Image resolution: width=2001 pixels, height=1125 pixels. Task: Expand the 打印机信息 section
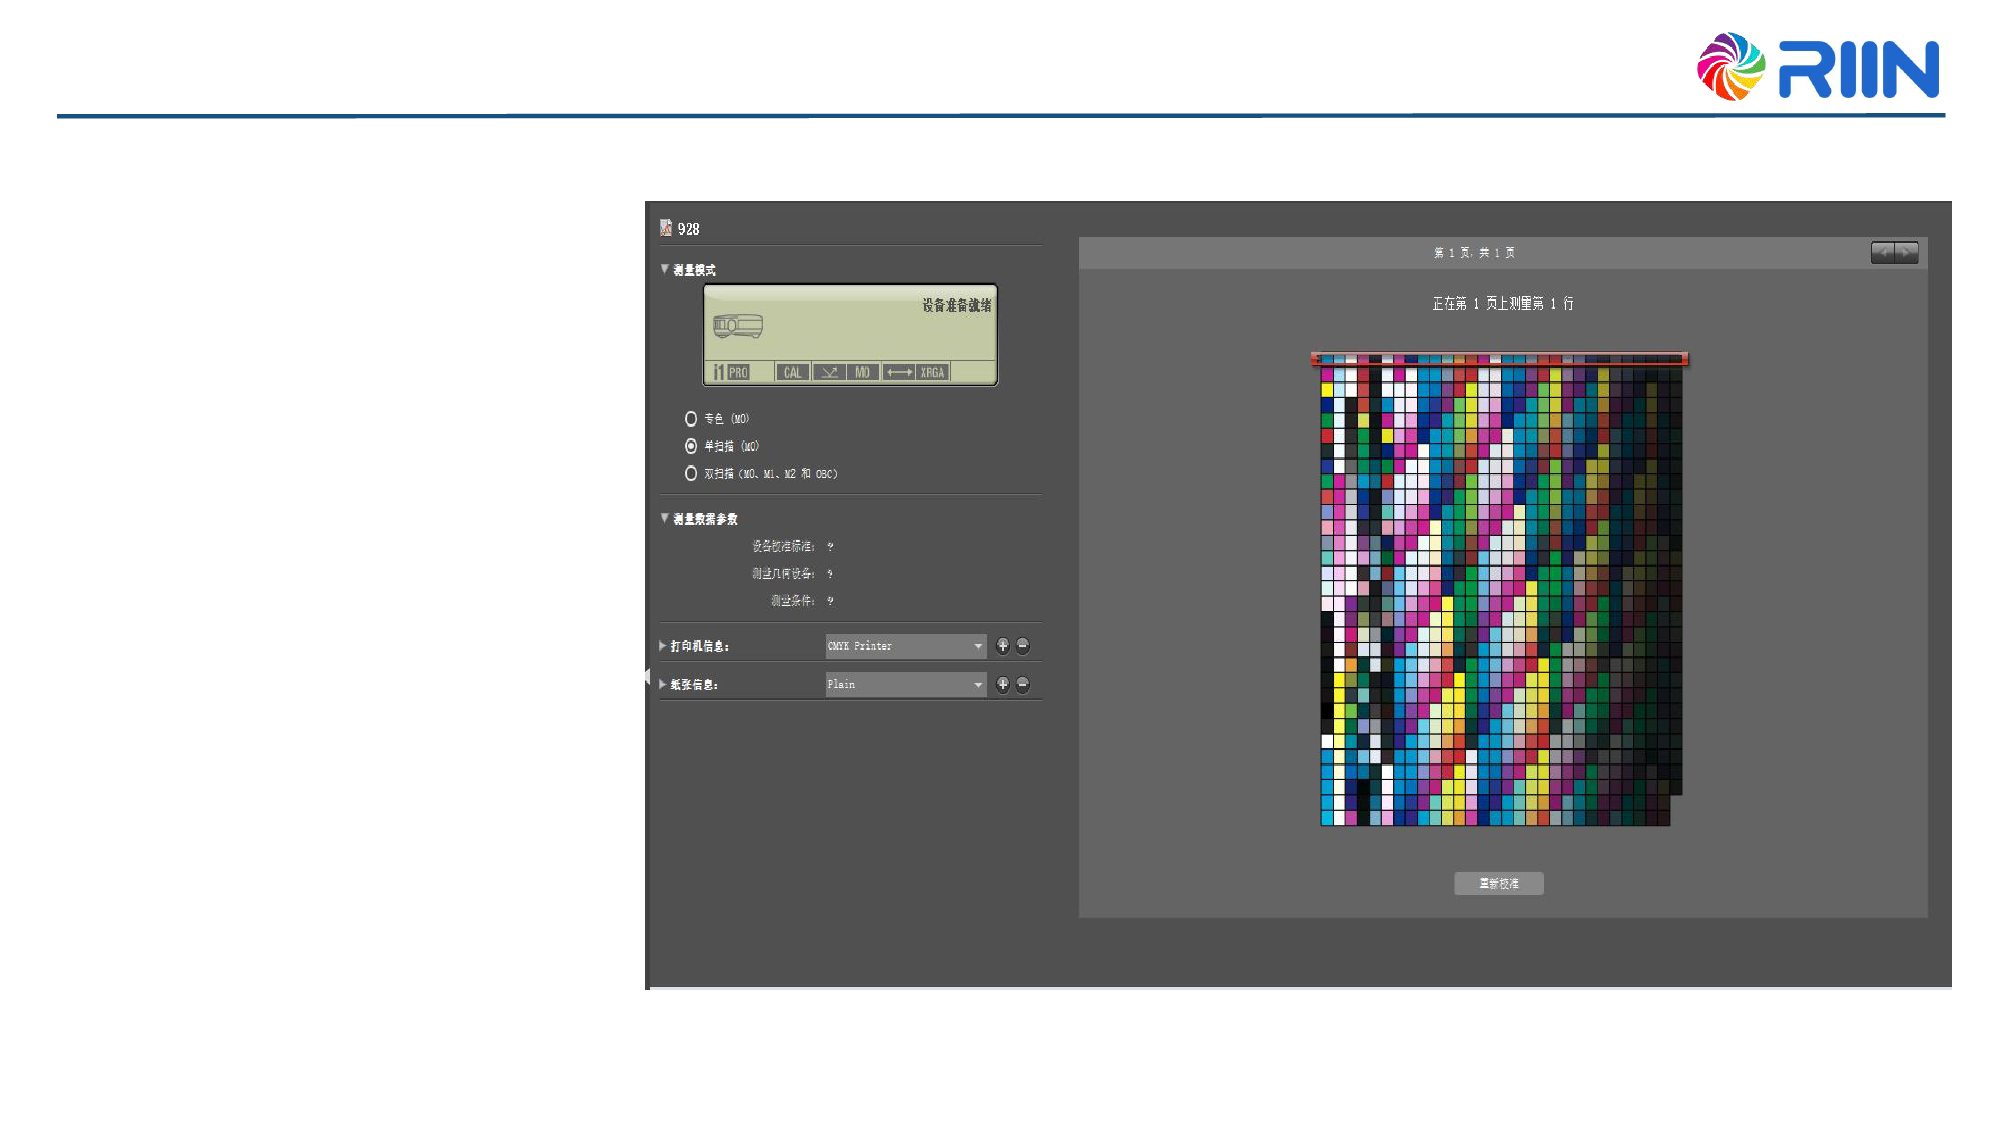[x=662, y=646]
